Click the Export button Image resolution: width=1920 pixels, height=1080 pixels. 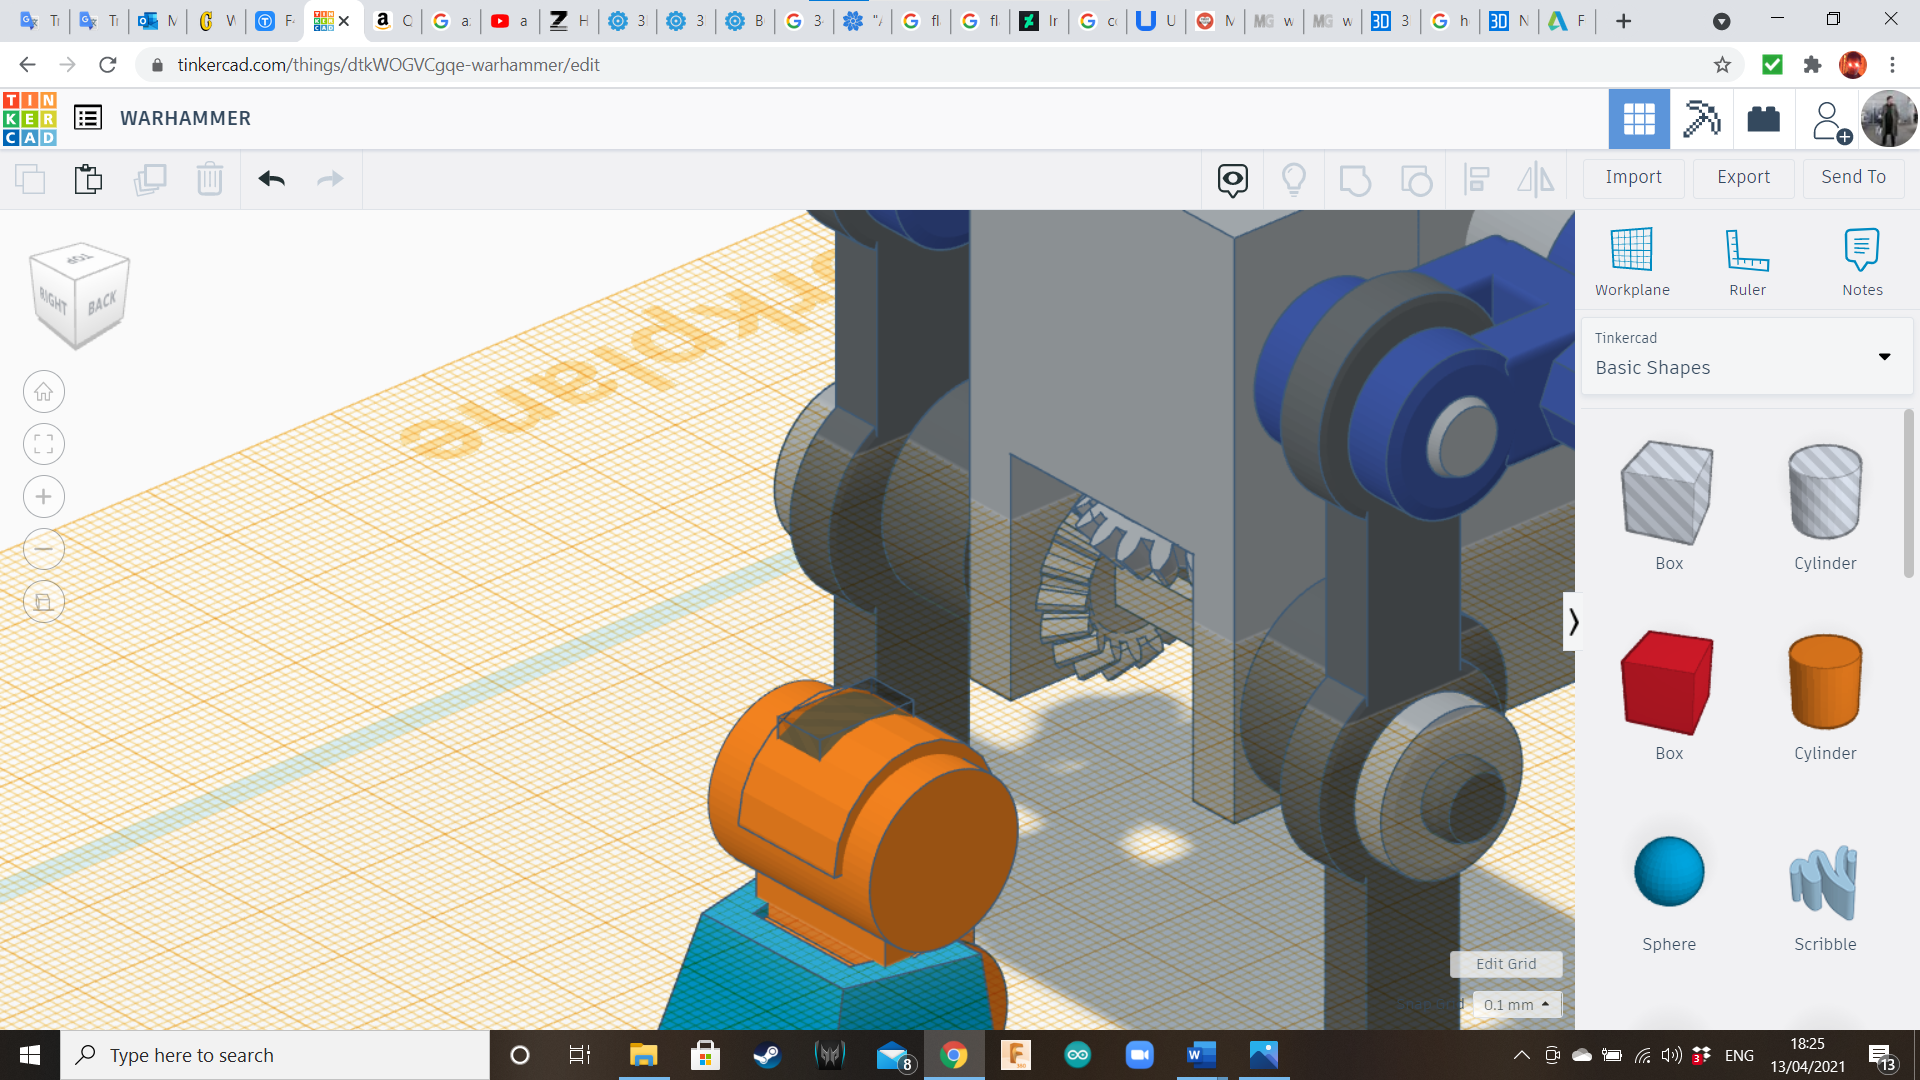click(x=1743, y=177)
